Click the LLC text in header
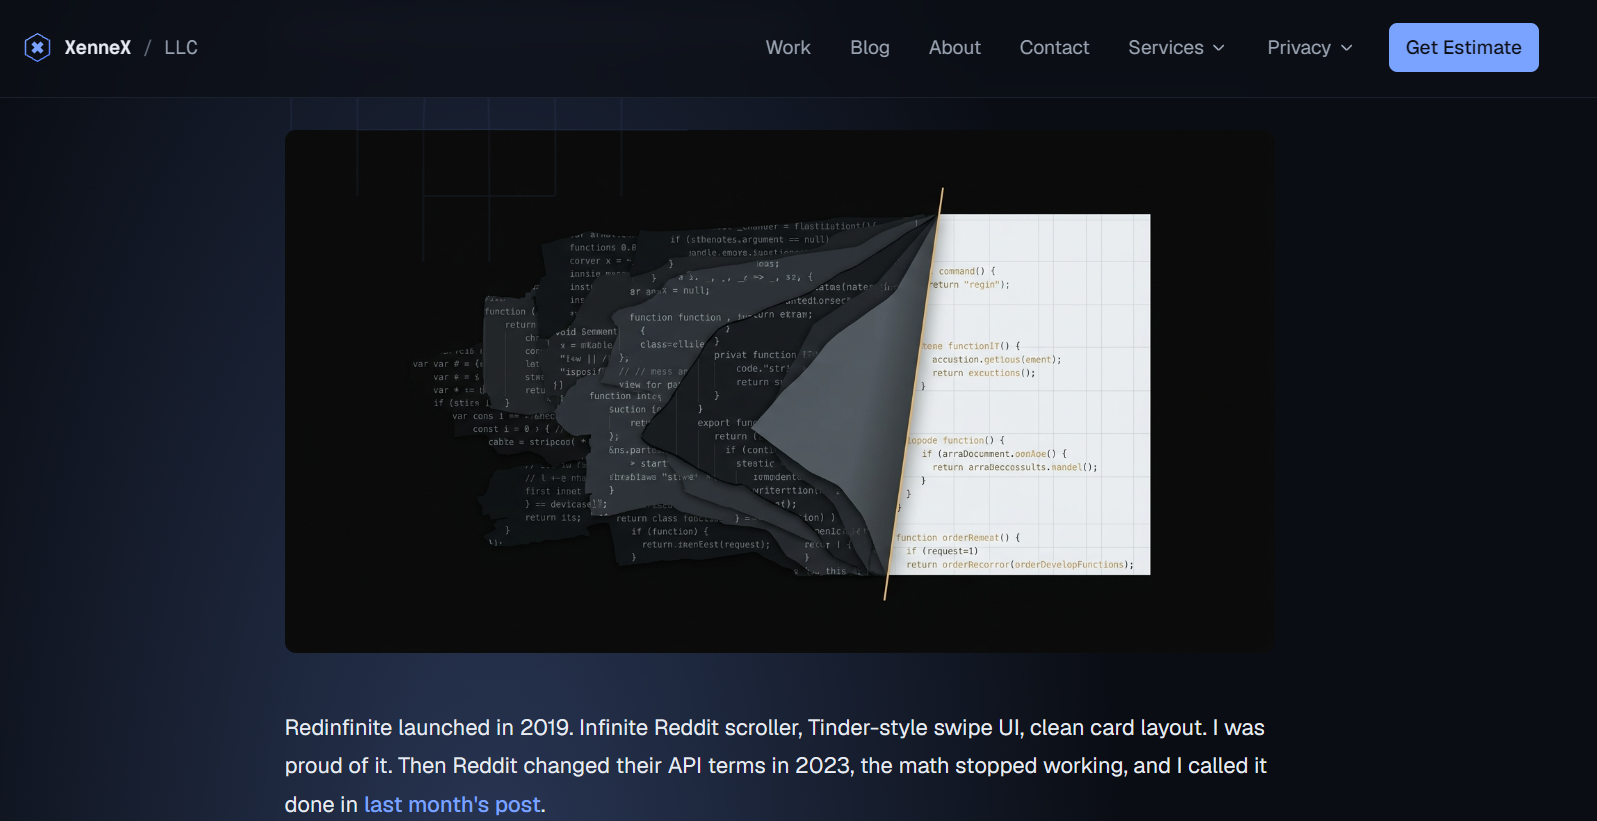Image resolution: width=1597 pixels, height=821 pixels. pyautogui.click(x=181, y=47)
